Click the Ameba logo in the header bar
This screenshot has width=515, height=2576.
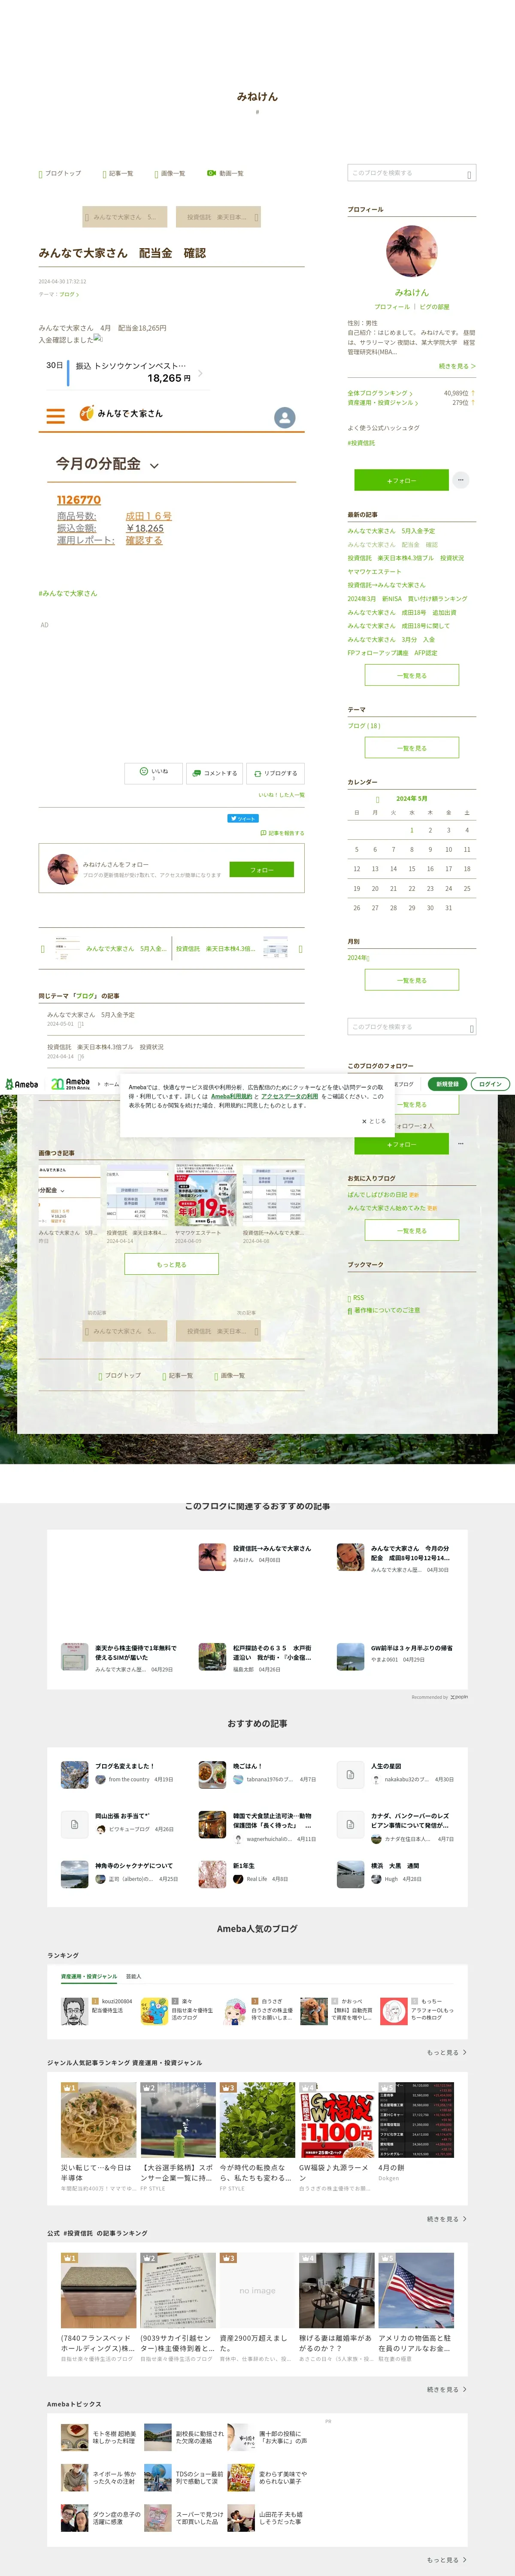[21, 1084]
